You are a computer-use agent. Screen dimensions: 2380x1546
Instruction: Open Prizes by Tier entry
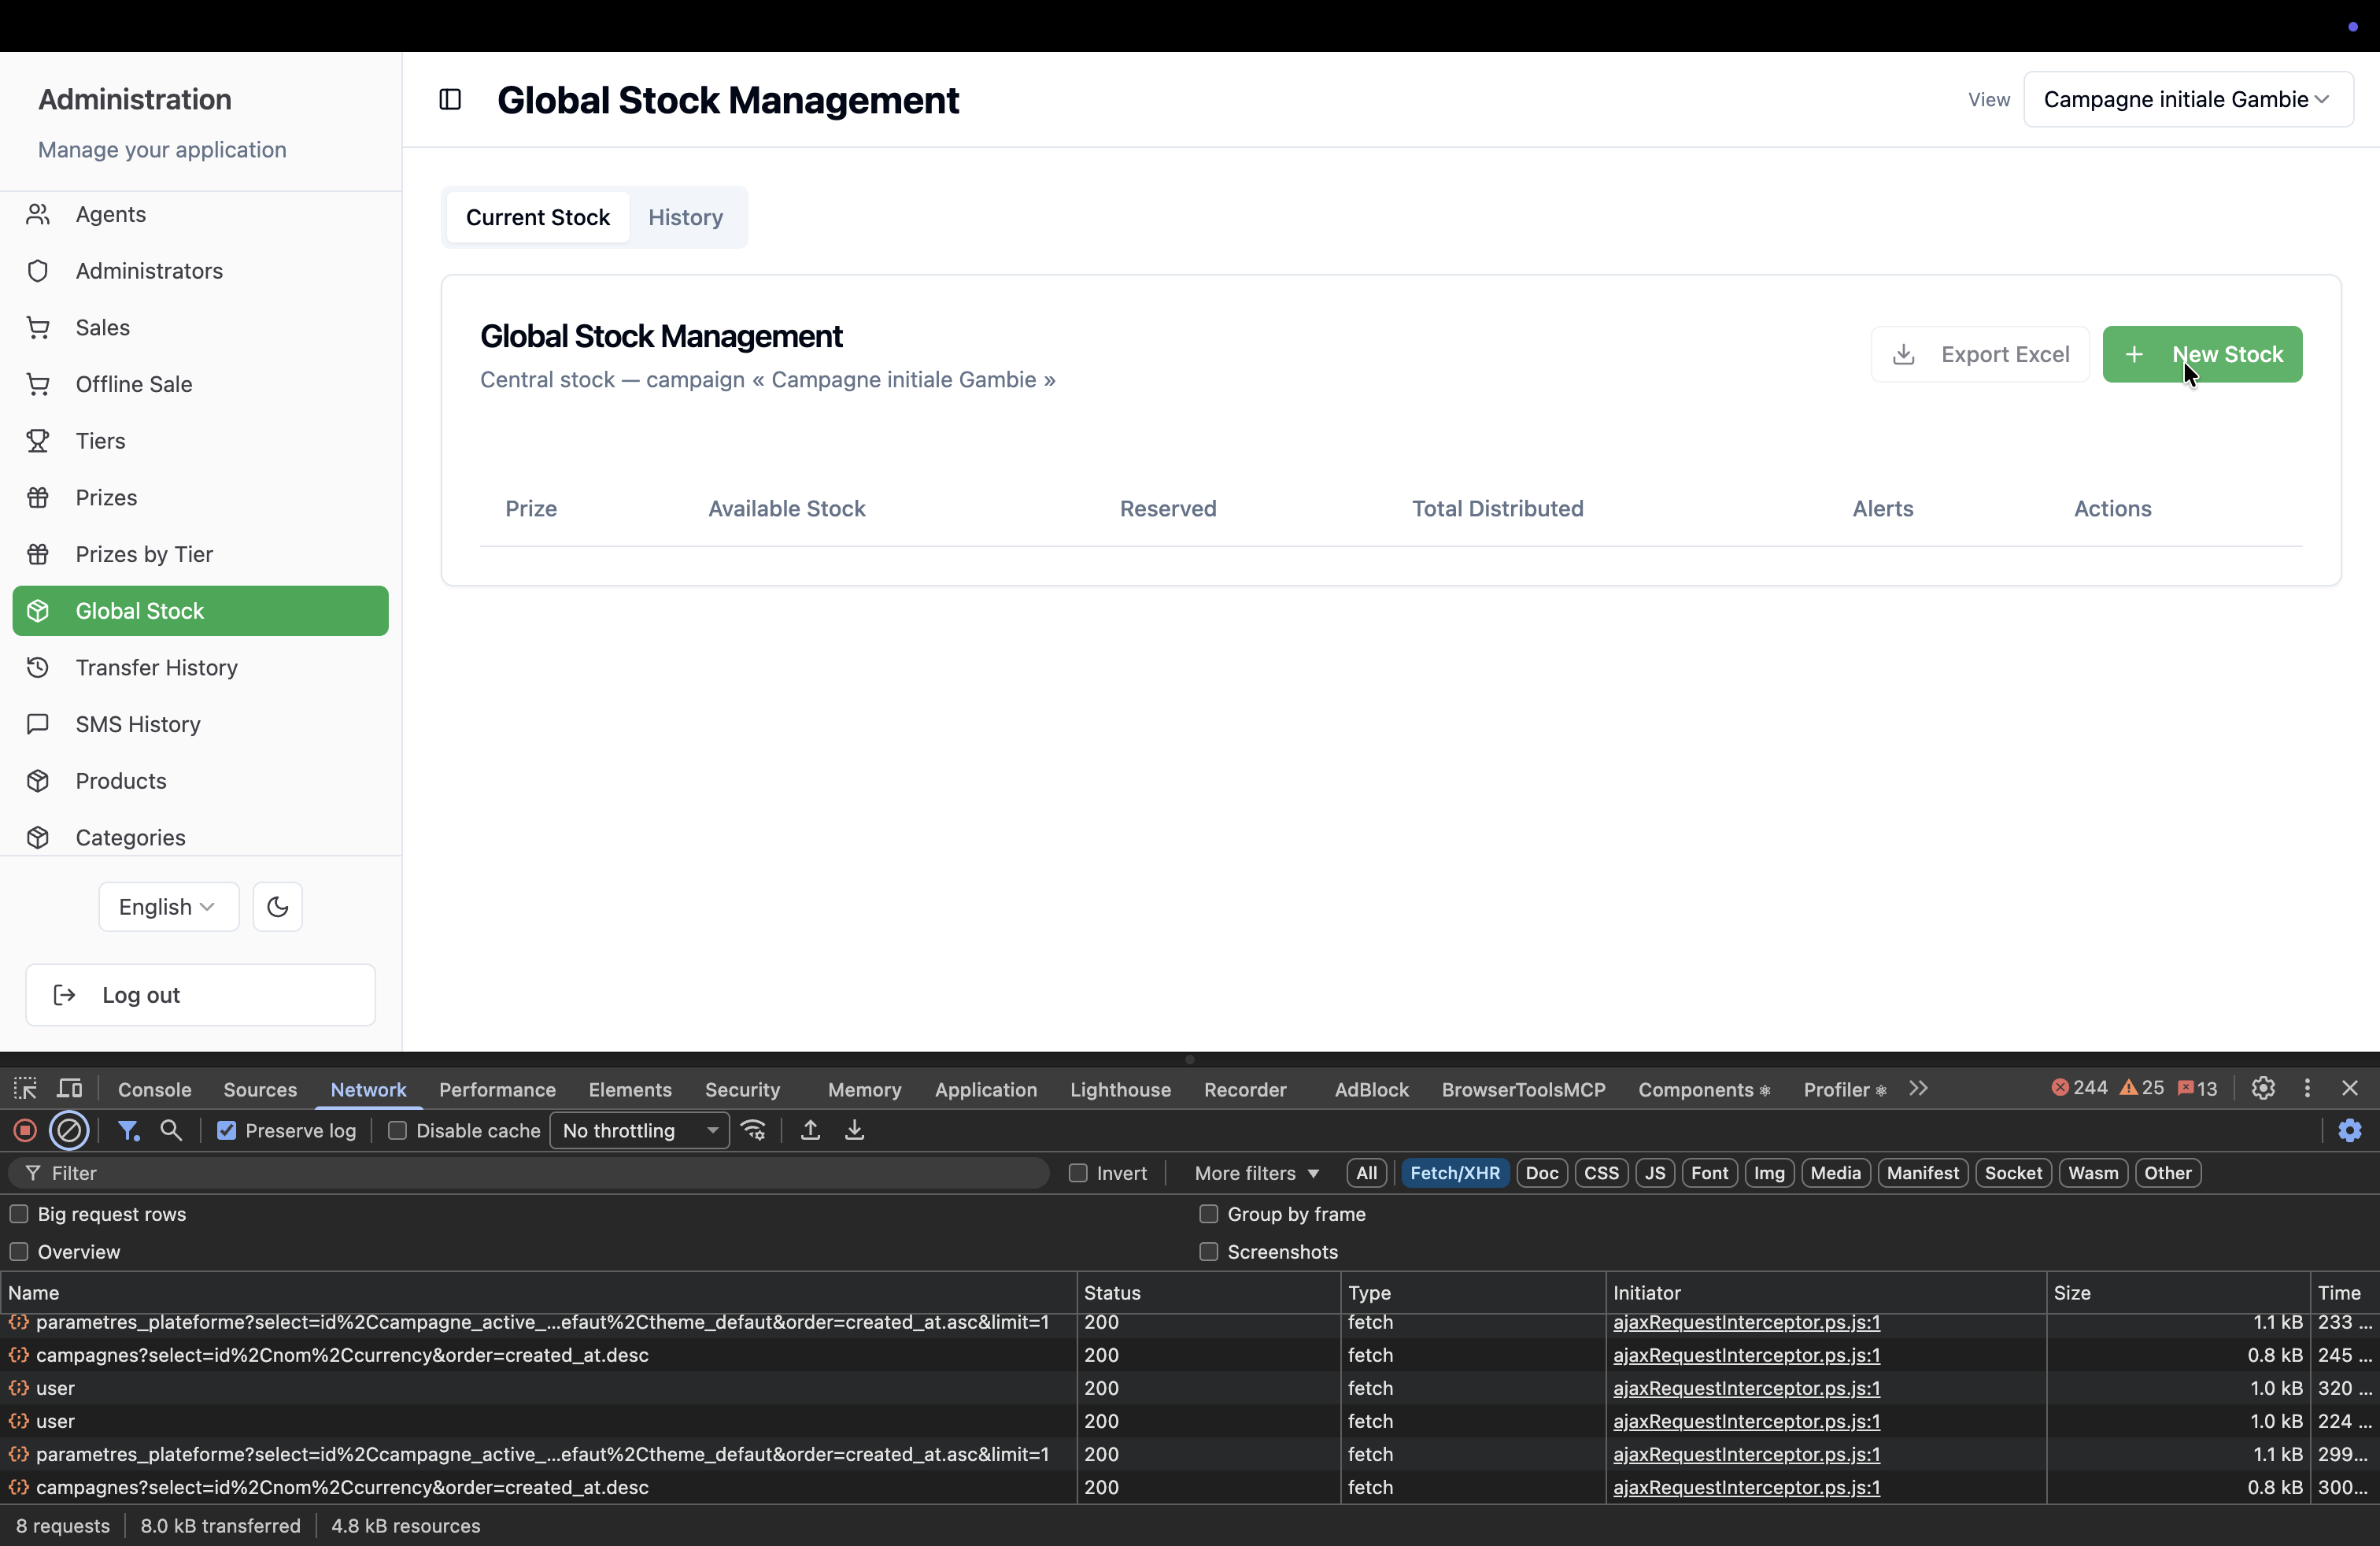tap(200, 554)
